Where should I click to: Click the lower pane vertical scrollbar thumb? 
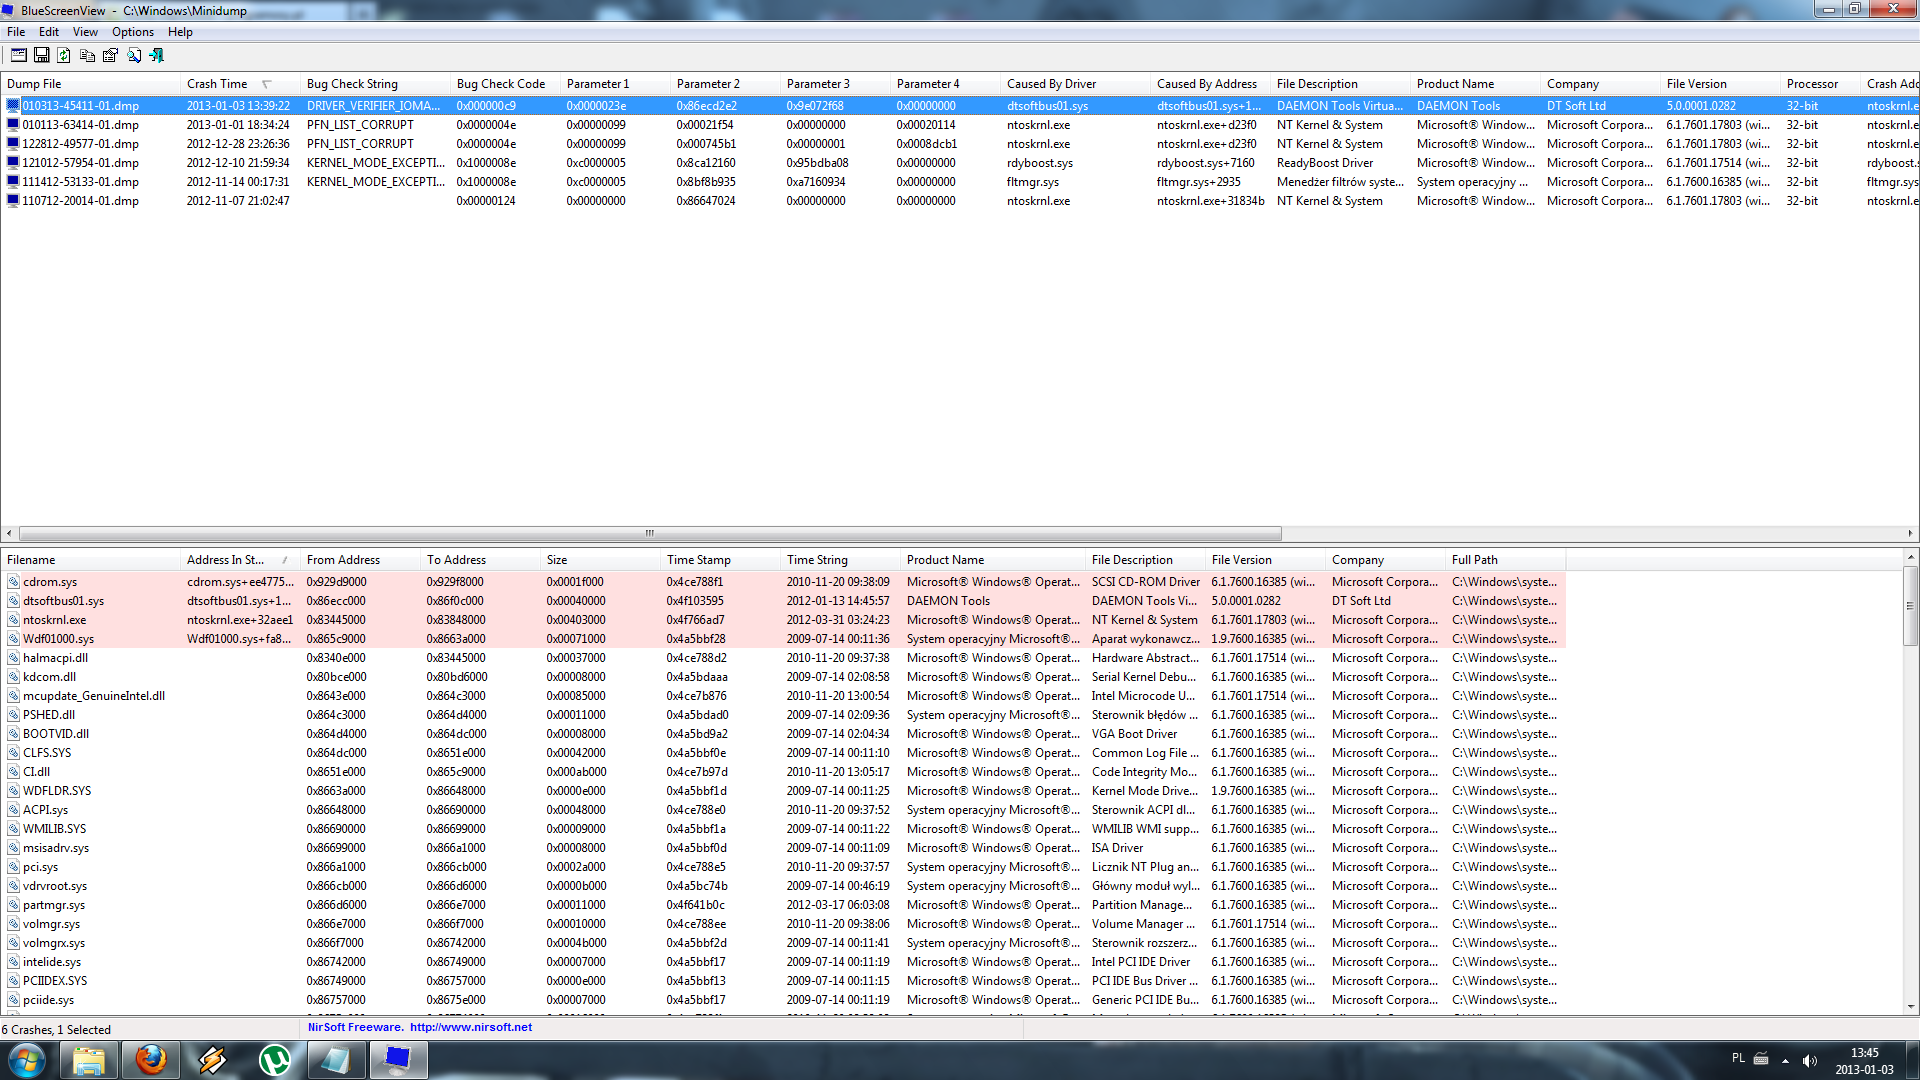(1910, 606)
